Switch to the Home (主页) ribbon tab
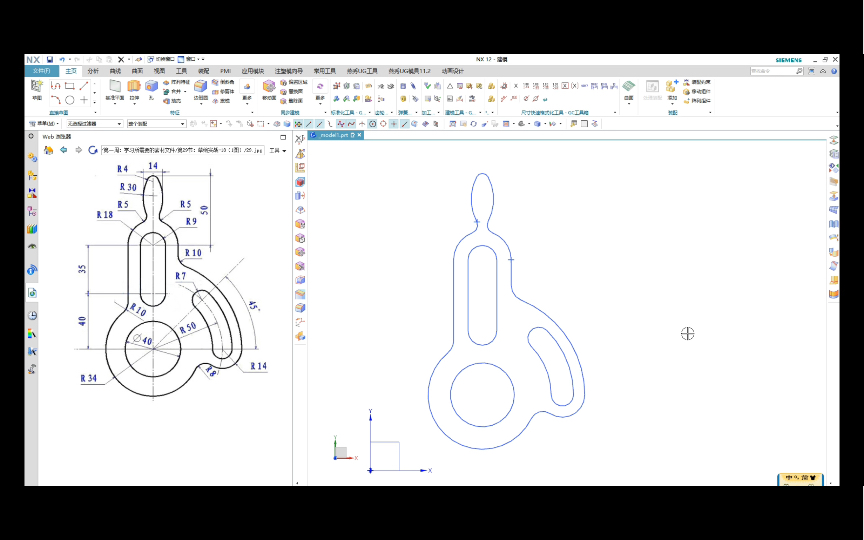 [71, 71]
